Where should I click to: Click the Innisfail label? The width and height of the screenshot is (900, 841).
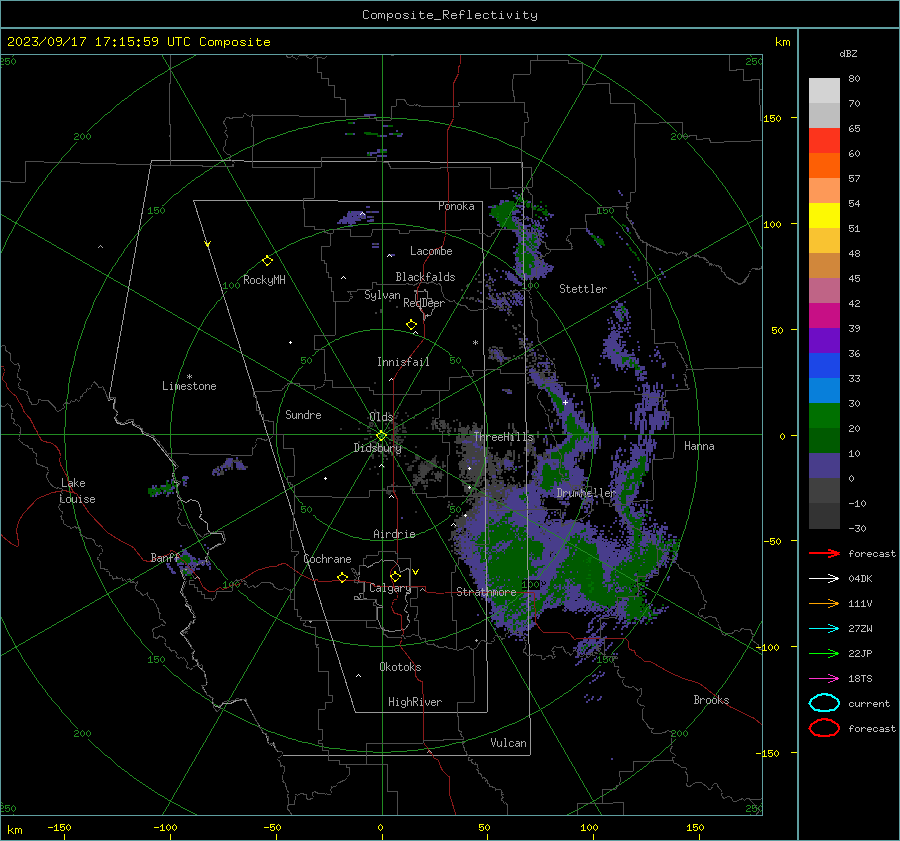(x=403, y=362)
